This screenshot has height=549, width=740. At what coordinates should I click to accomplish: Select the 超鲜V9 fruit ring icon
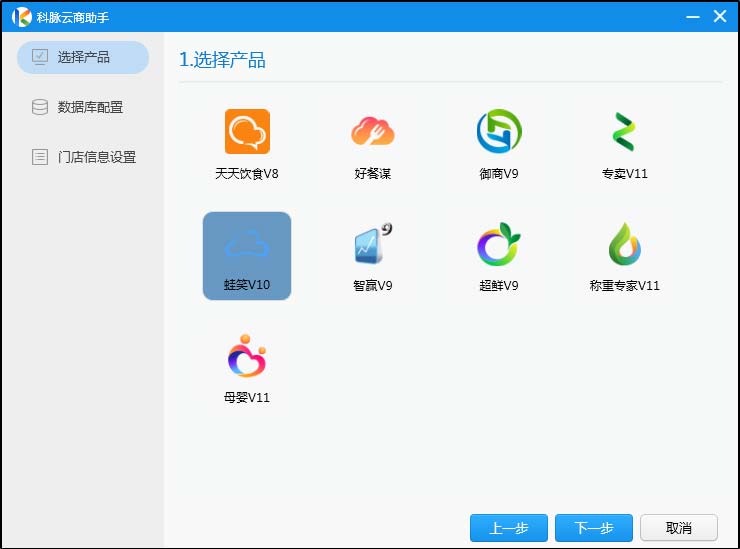pyautogui.click(x=498, y=244)
